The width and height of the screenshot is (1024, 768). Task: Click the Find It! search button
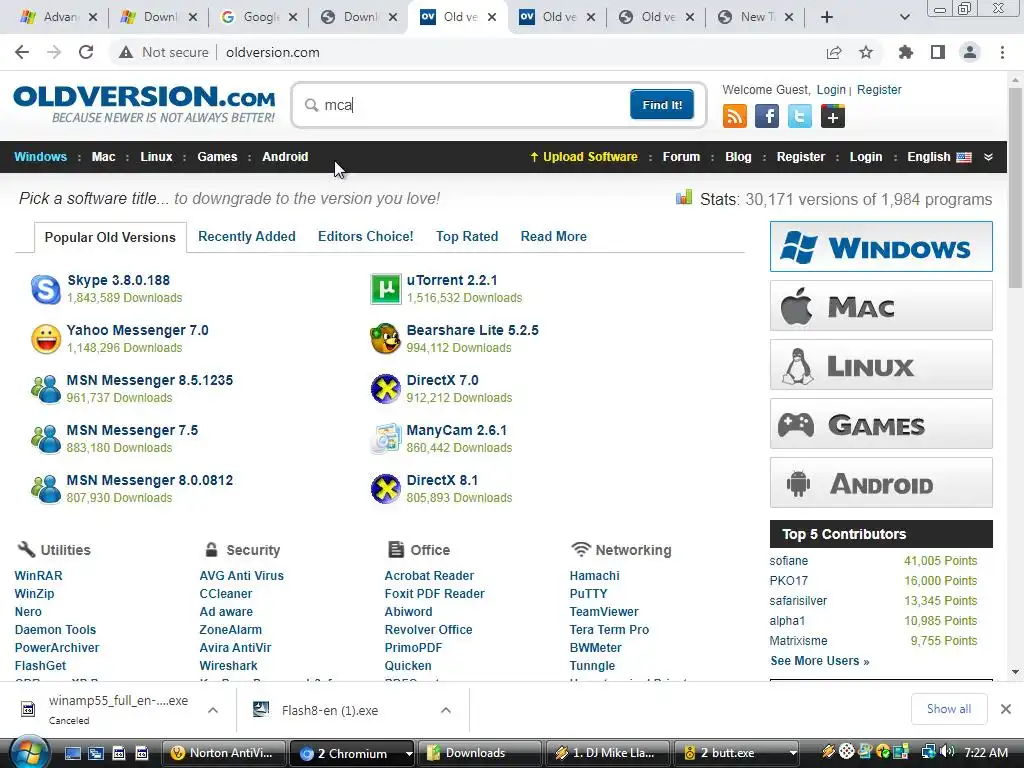[662, 104]
